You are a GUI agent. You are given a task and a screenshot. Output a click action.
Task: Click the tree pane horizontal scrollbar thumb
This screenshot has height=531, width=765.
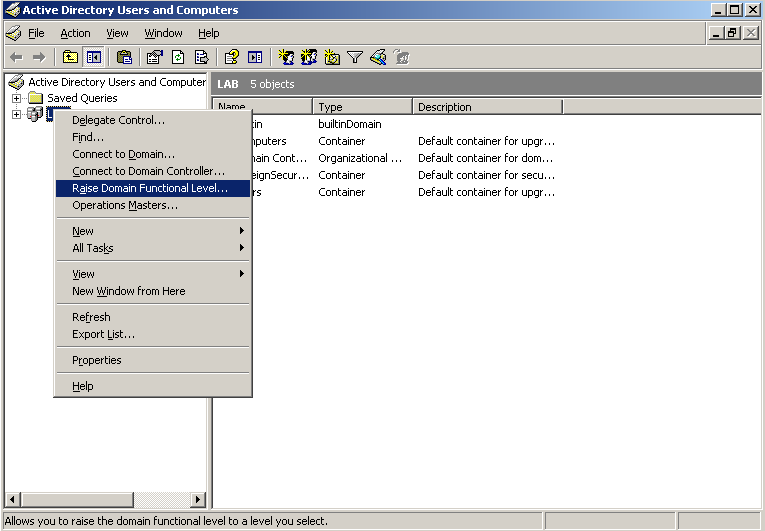[77, 499]
